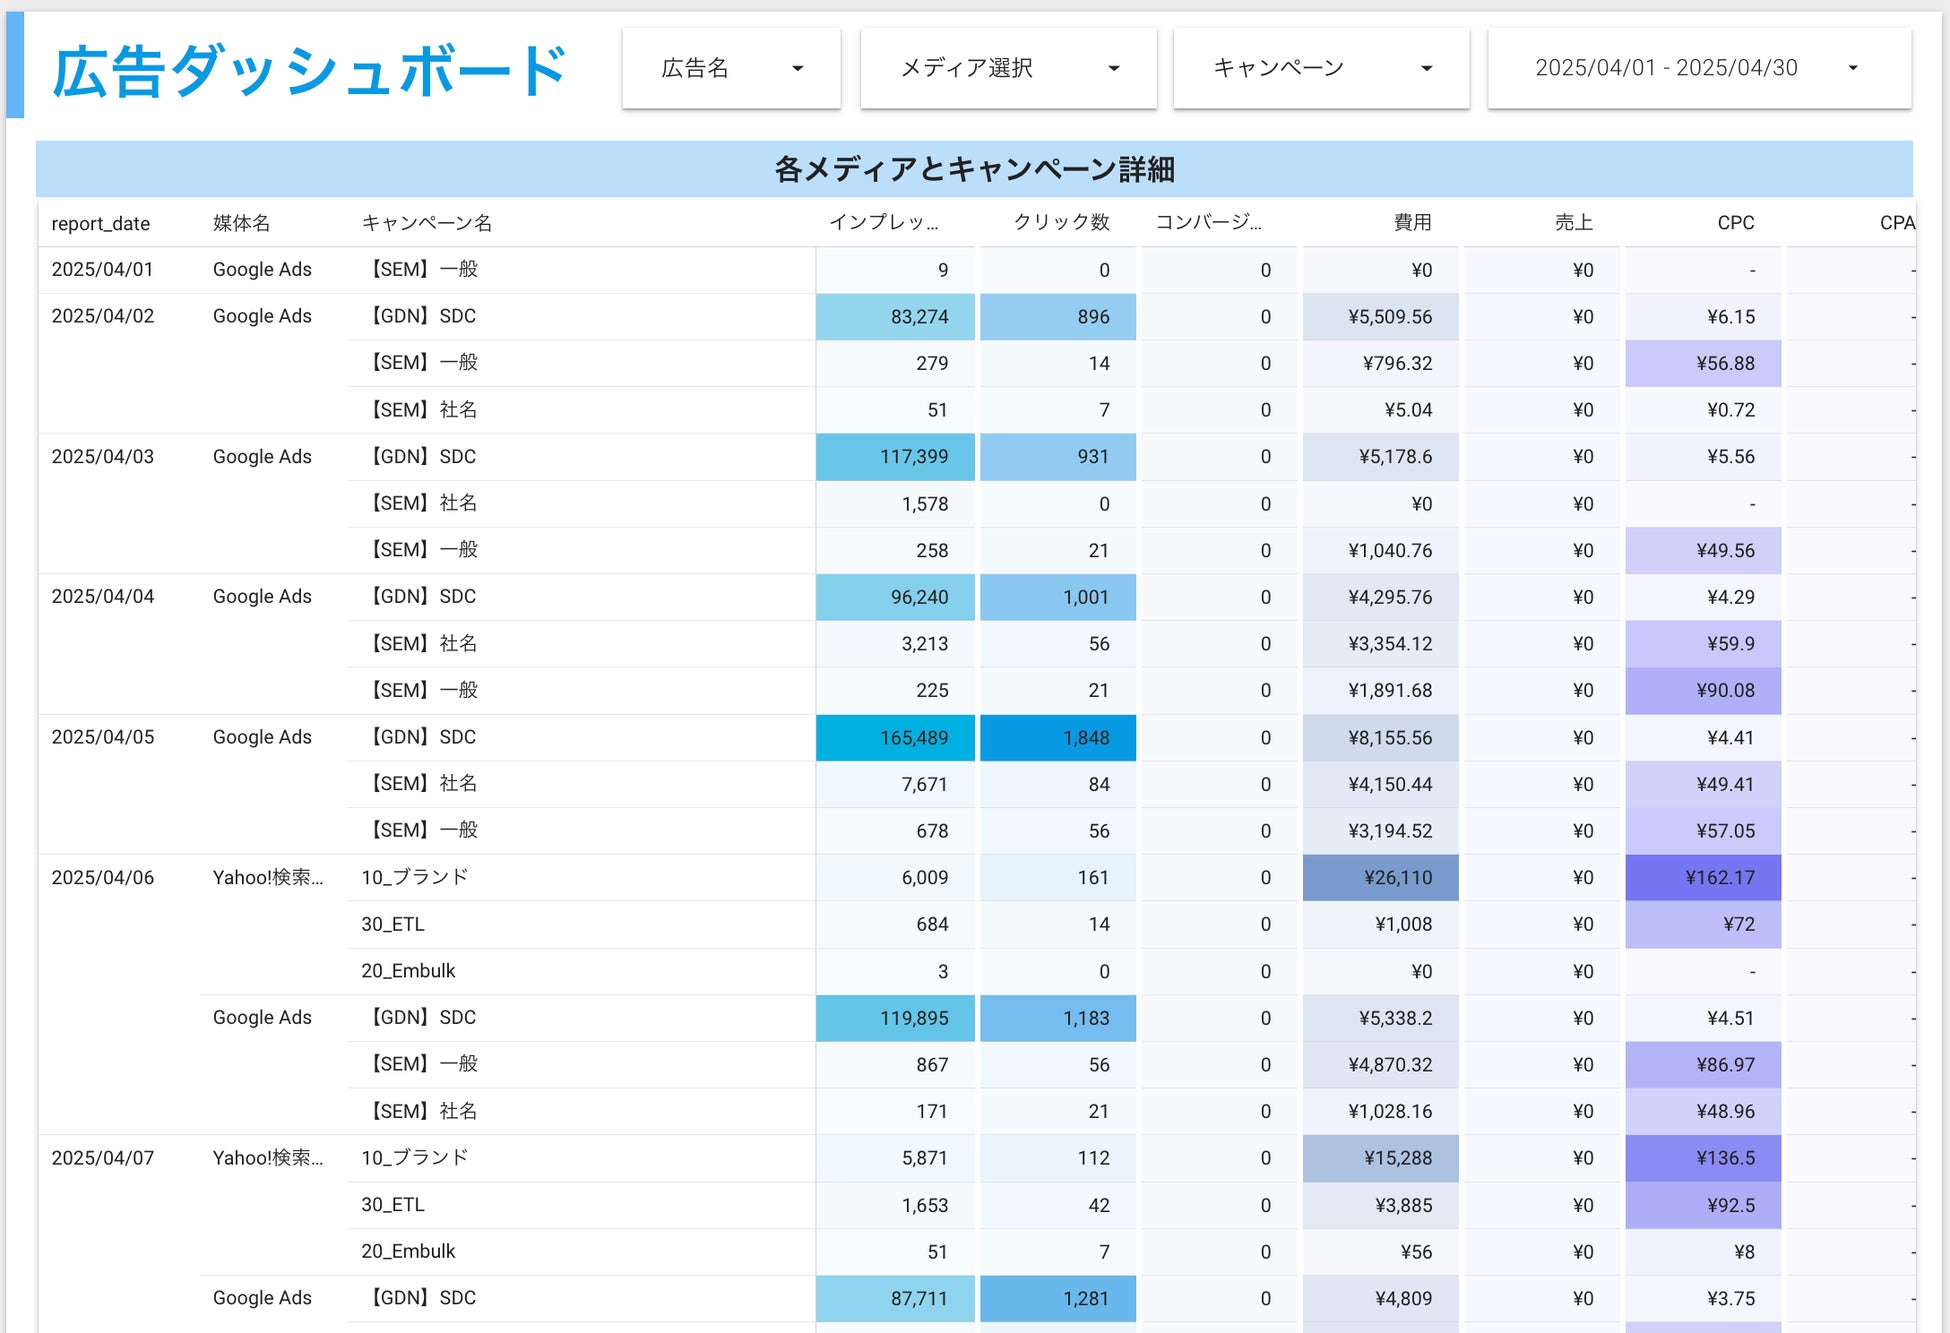Click the 広告ダッシュボード title
The width and height of the screenshot is (1950, 1333).
pos(310,71)
